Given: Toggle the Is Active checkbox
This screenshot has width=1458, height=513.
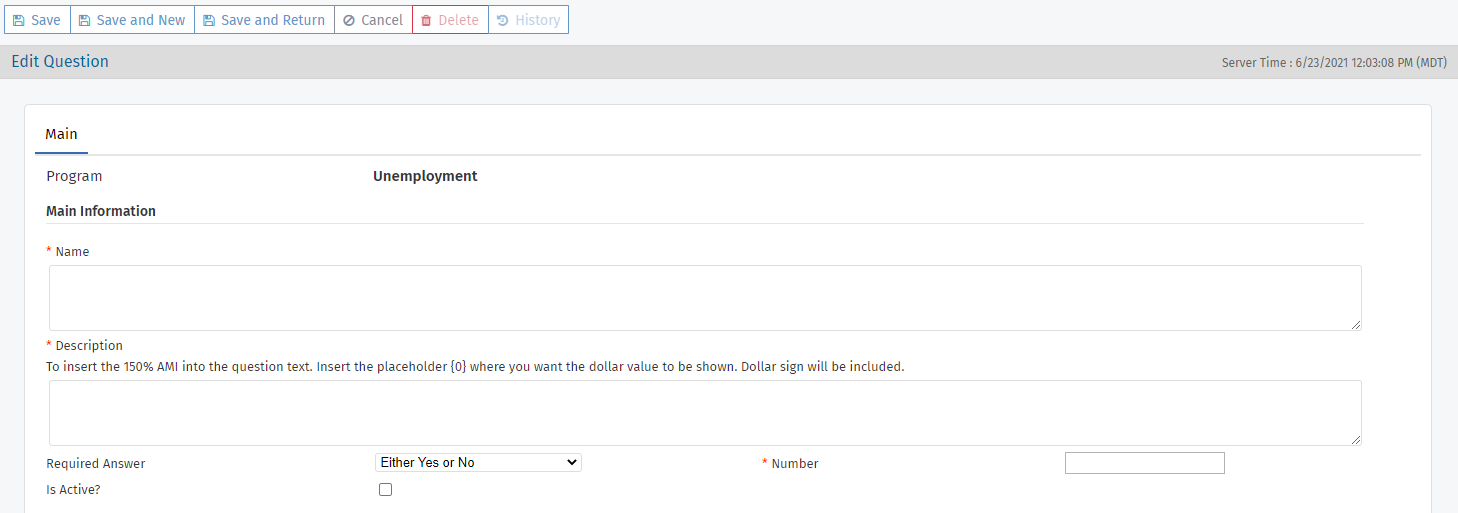Looking at the screenshot, I should pyautogui.click(x=386, y=490).
